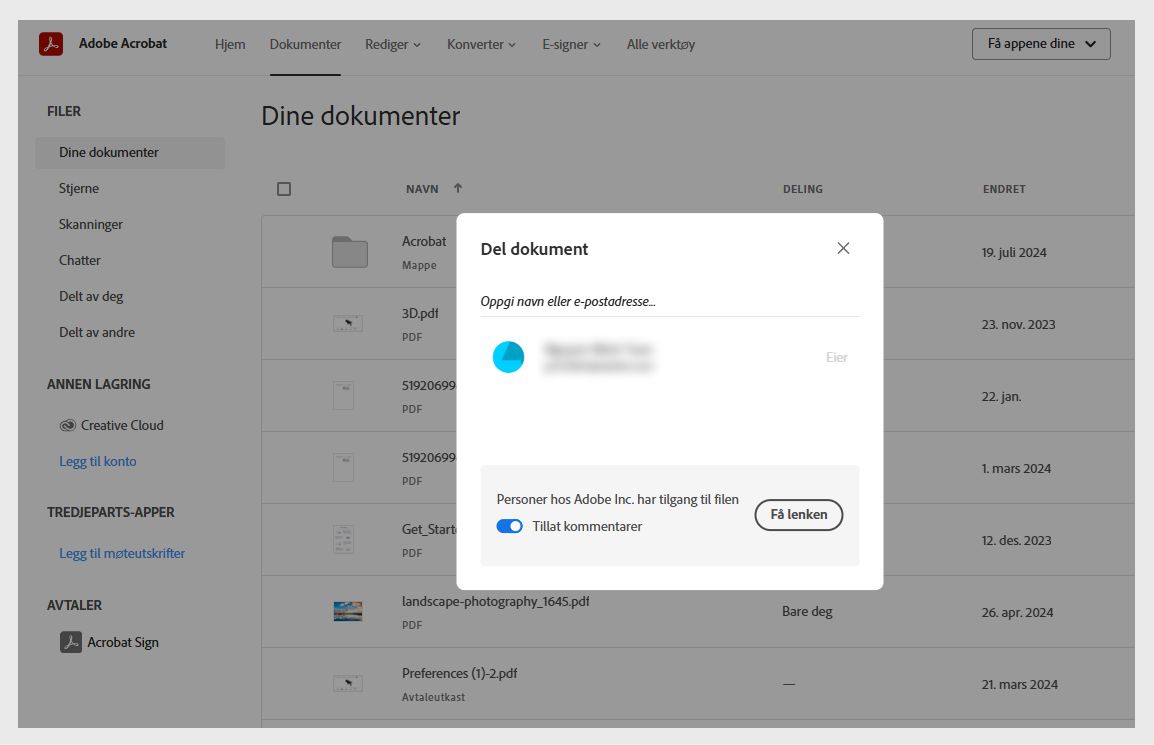This screenshot has width=1154, height=745.
Task: Check the select-all documents checkbox
Action: click(284, 188)
